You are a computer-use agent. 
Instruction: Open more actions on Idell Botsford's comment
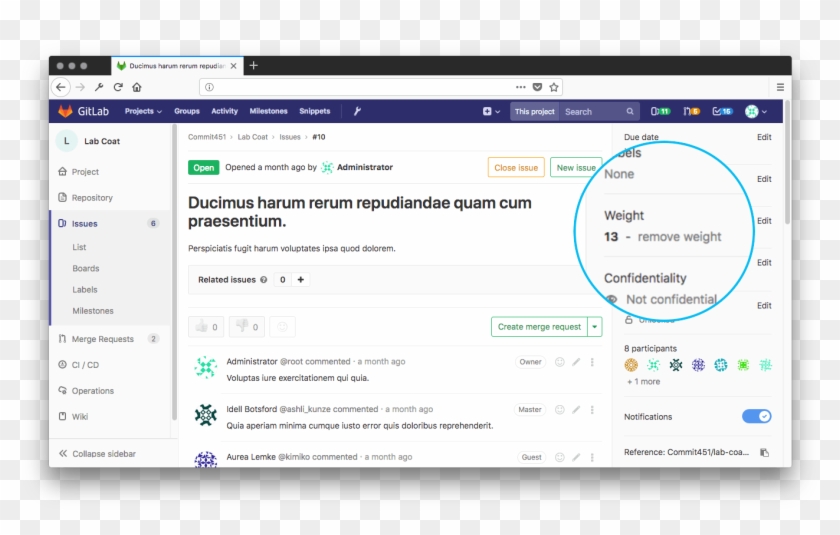click(592, 409)
